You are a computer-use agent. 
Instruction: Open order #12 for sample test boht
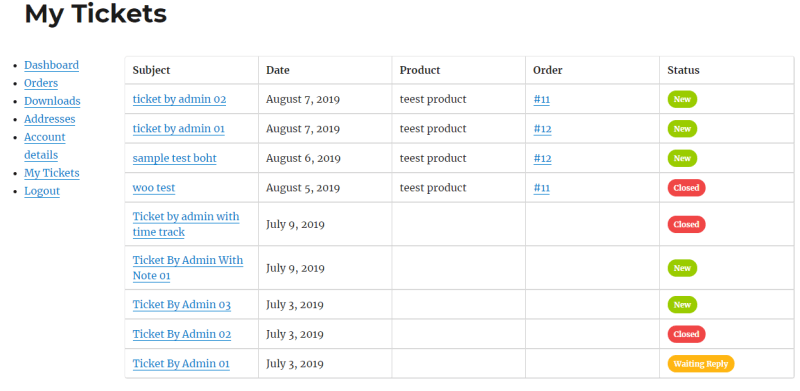[x=542, y=158]
